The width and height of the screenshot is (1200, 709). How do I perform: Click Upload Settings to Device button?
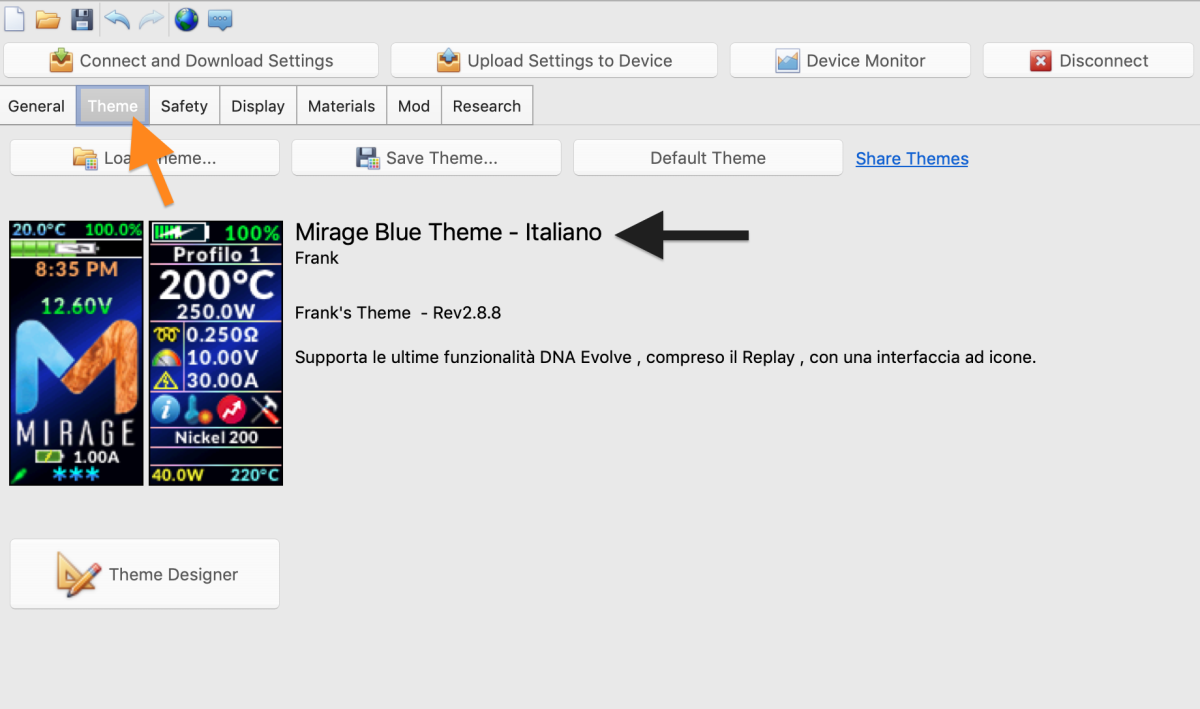(x=554, y=61)
